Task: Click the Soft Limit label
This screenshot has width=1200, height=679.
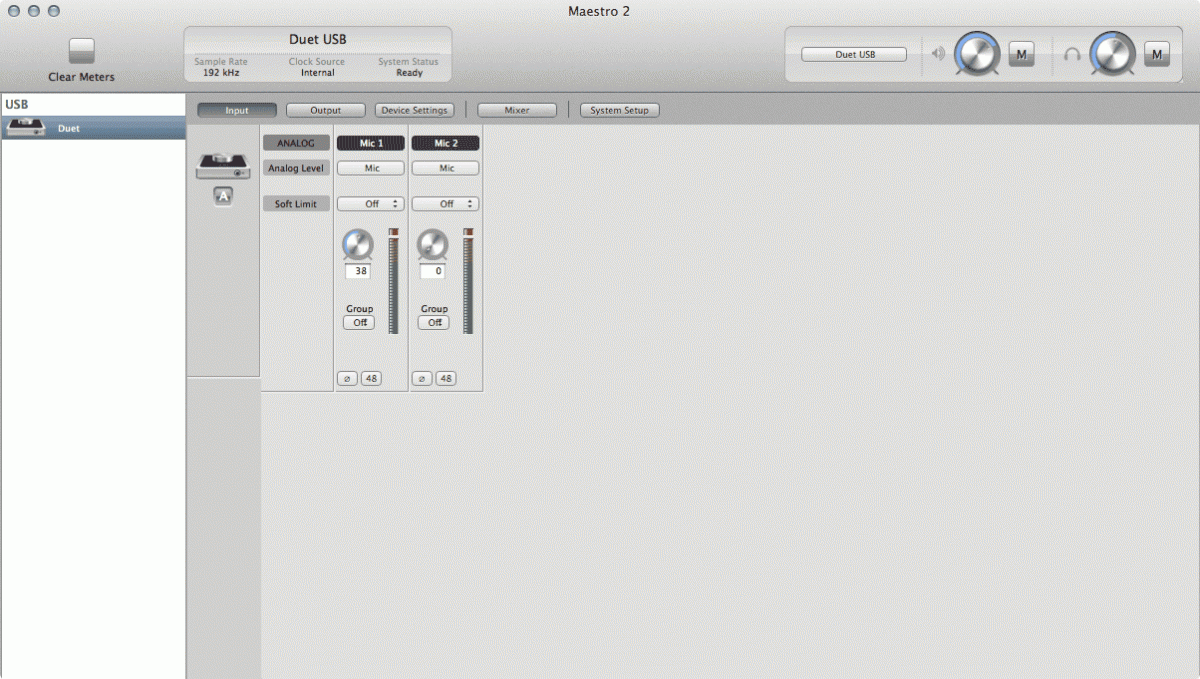Action: point(296,204)
